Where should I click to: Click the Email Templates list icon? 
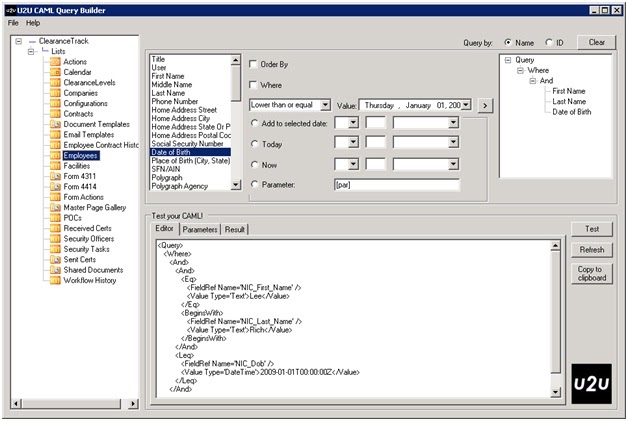[55, 135]
